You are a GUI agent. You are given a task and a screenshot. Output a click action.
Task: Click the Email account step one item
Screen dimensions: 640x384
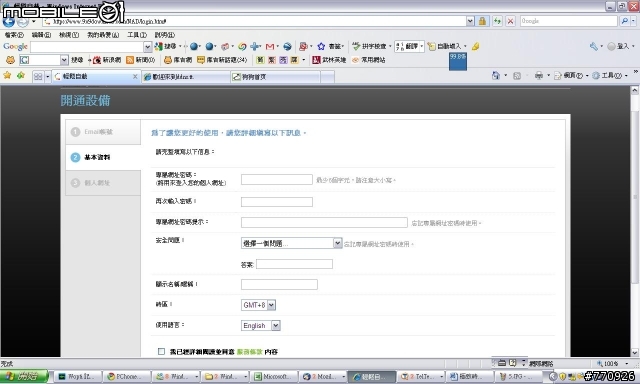(103, 132)
